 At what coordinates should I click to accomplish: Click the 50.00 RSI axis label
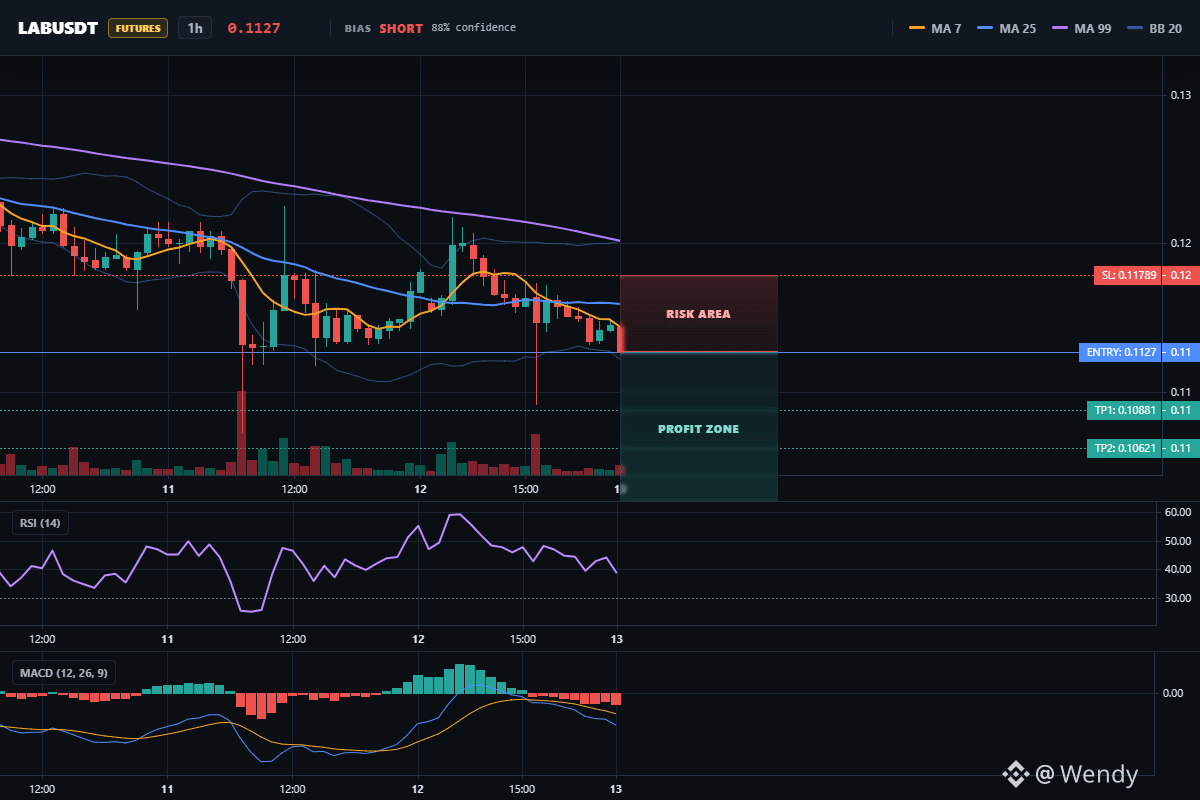1180,541
